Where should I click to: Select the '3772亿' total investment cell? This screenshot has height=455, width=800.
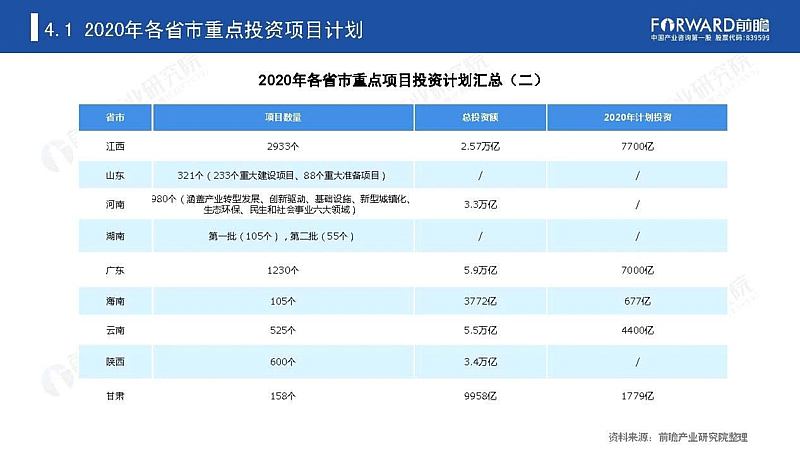point(480,301)
